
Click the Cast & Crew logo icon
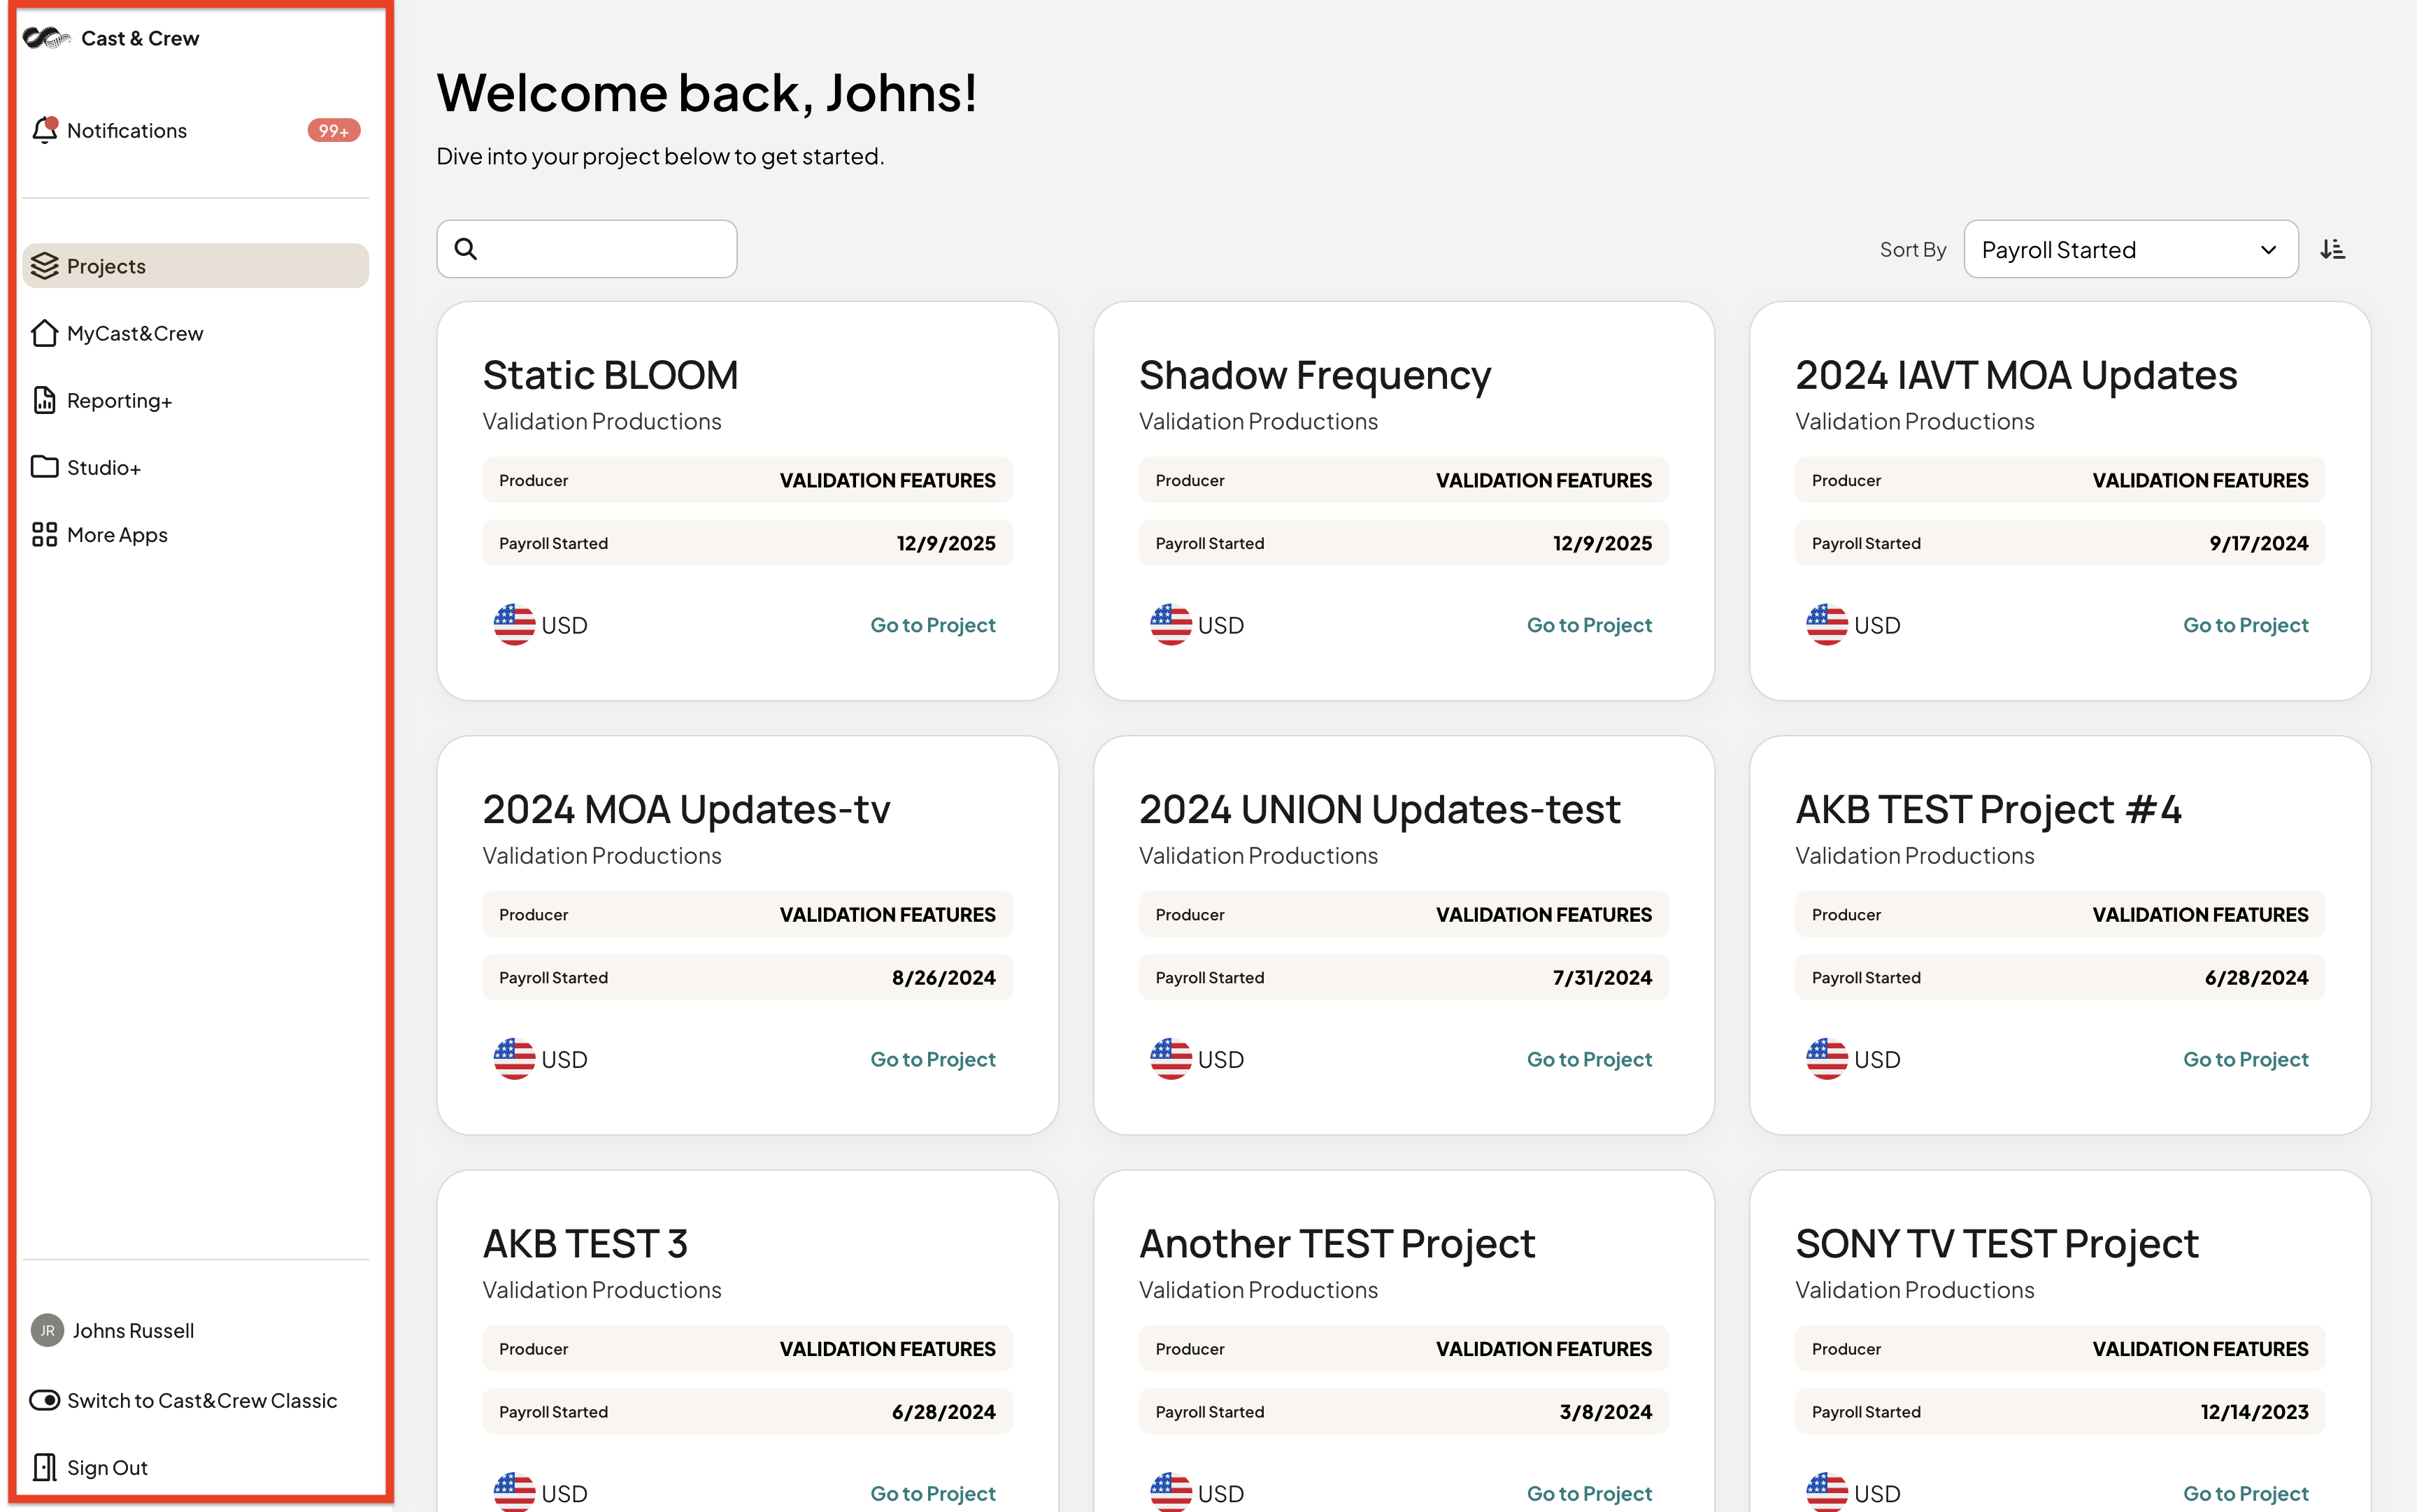click(x=47, y=38)
